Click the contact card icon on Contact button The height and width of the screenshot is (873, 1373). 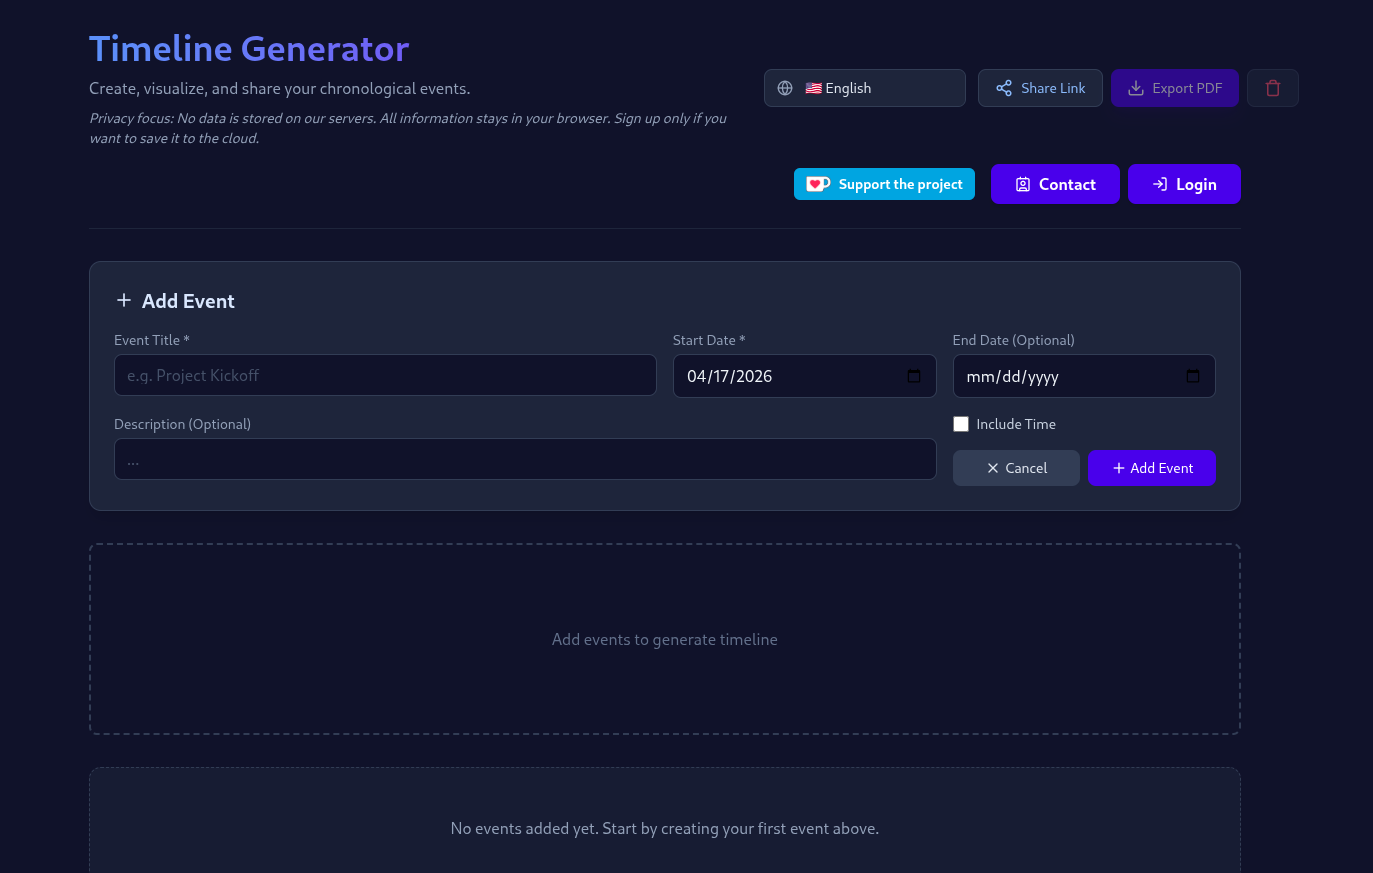1023,184
